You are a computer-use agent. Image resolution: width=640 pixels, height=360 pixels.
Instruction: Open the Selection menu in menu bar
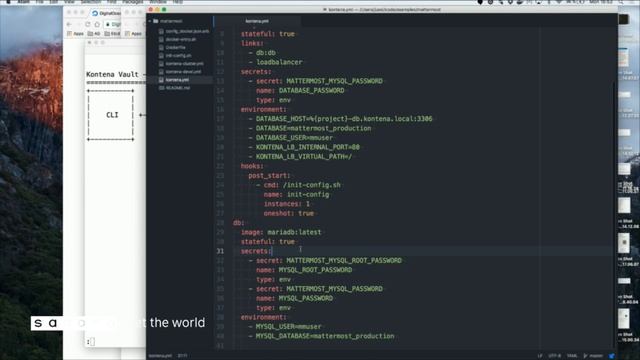(x=91, y=2)
